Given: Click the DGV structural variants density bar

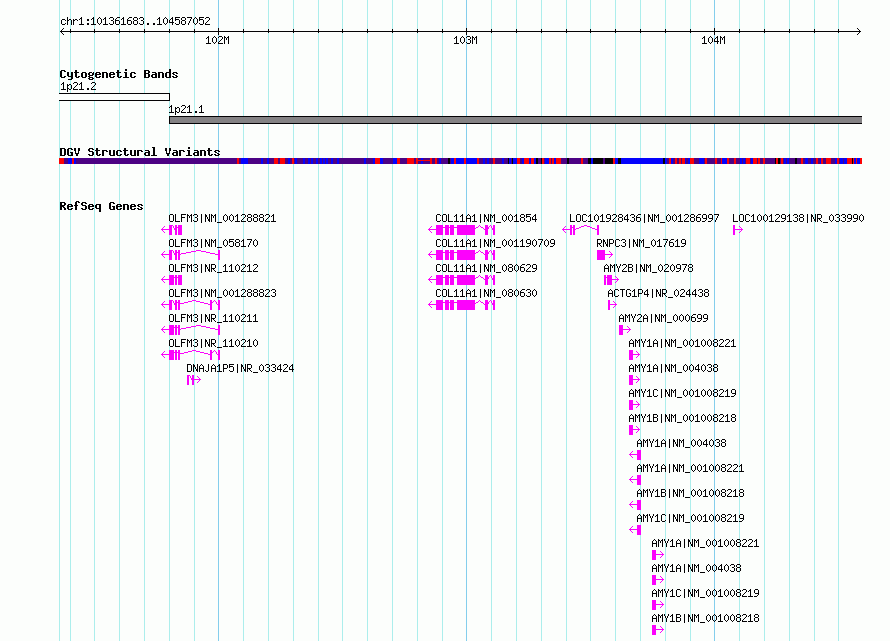Looking at the screenshot, I should click(x=460, y=161).
